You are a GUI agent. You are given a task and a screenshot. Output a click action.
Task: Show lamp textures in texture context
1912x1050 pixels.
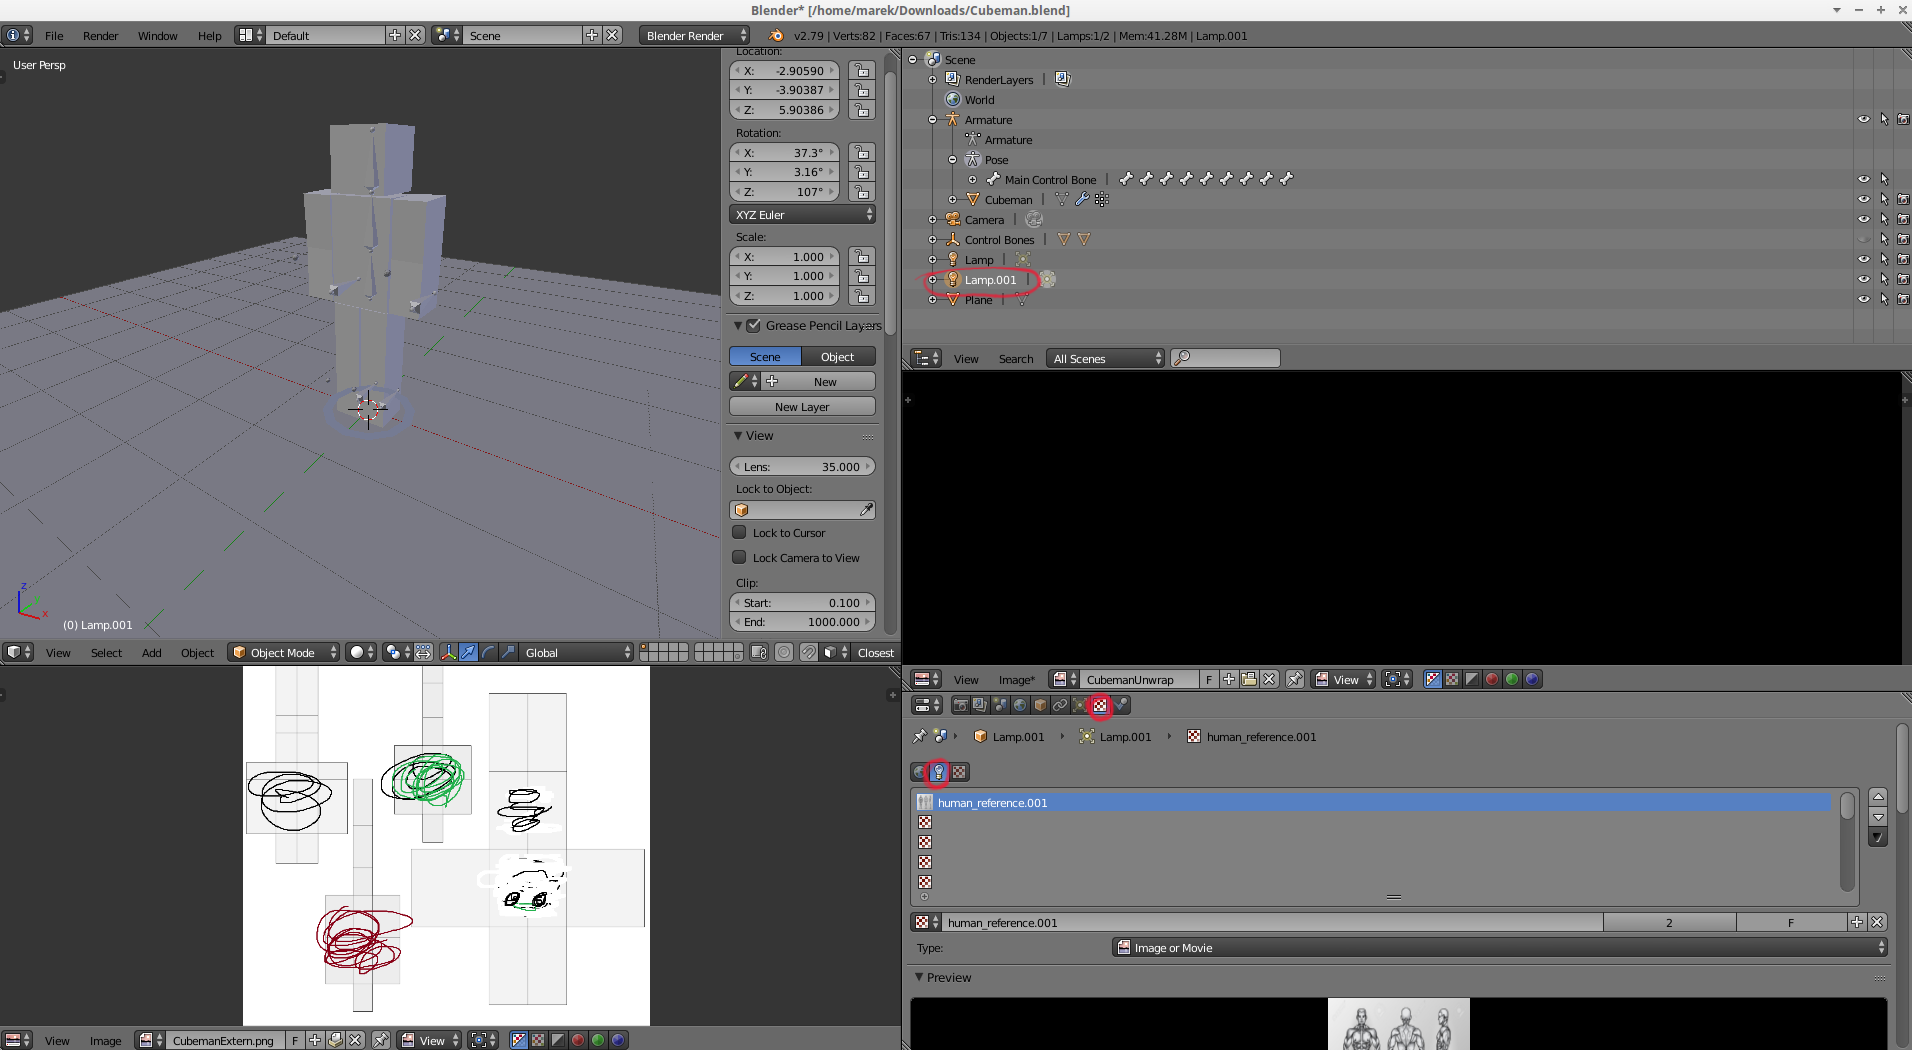pyautogui.click(x=939, y=772)
